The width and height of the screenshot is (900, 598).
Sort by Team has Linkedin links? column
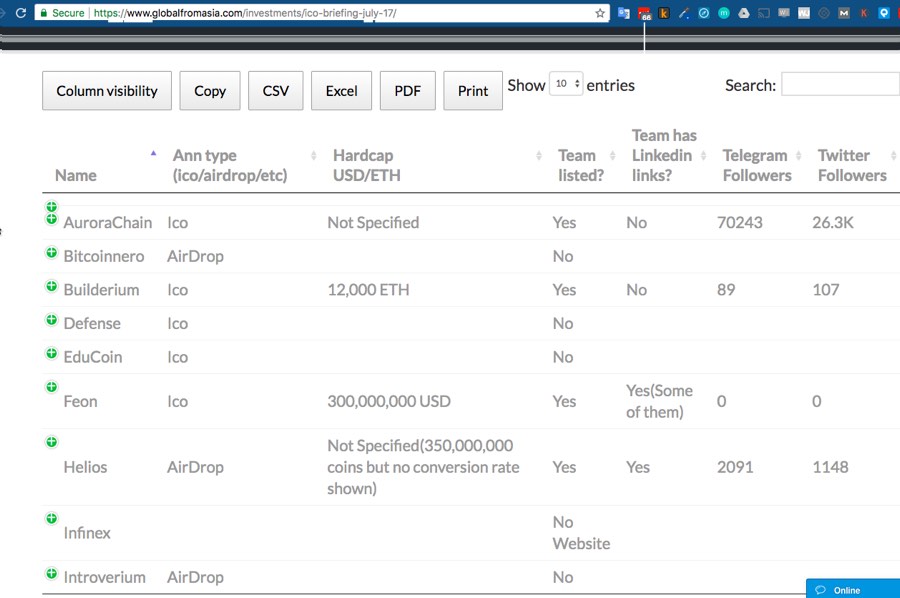coord(662,156)
